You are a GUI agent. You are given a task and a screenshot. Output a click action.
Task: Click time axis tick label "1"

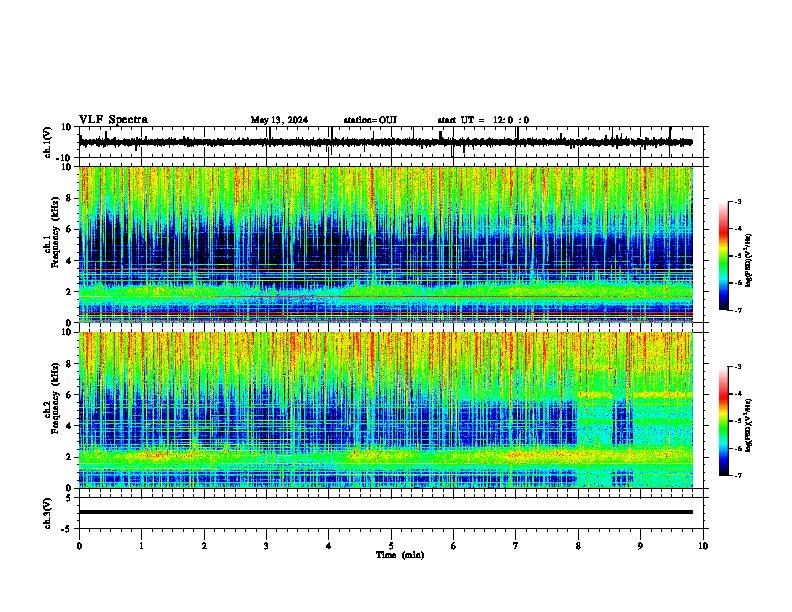click(x=141, y=546)
